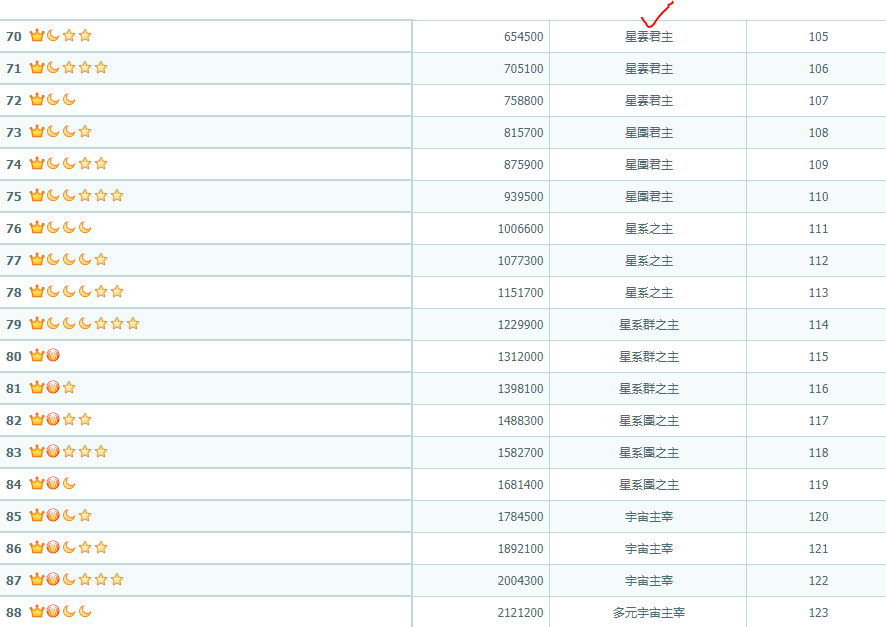Viewport: 886px width, 627px height.
Task: Click the crown icon in level 75 row
Action: pyautogui.click(x=37, y=196)
